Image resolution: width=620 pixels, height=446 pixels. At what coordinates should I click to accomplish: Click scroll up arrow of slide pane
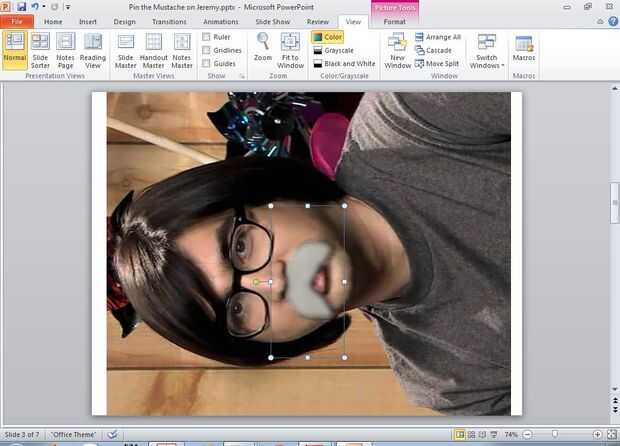click(615, 89)
